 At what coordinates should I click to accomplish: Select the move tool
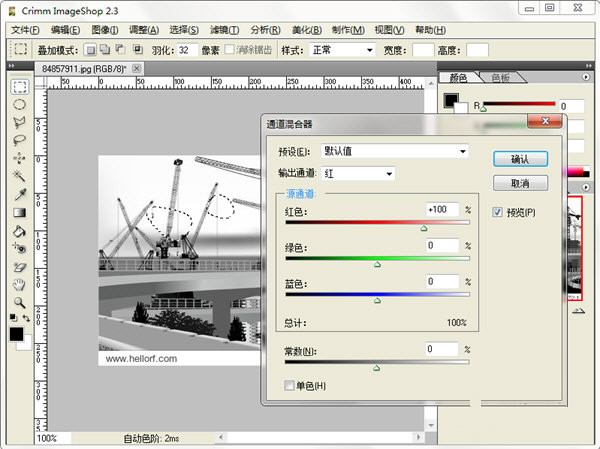(x=20, y=158)
